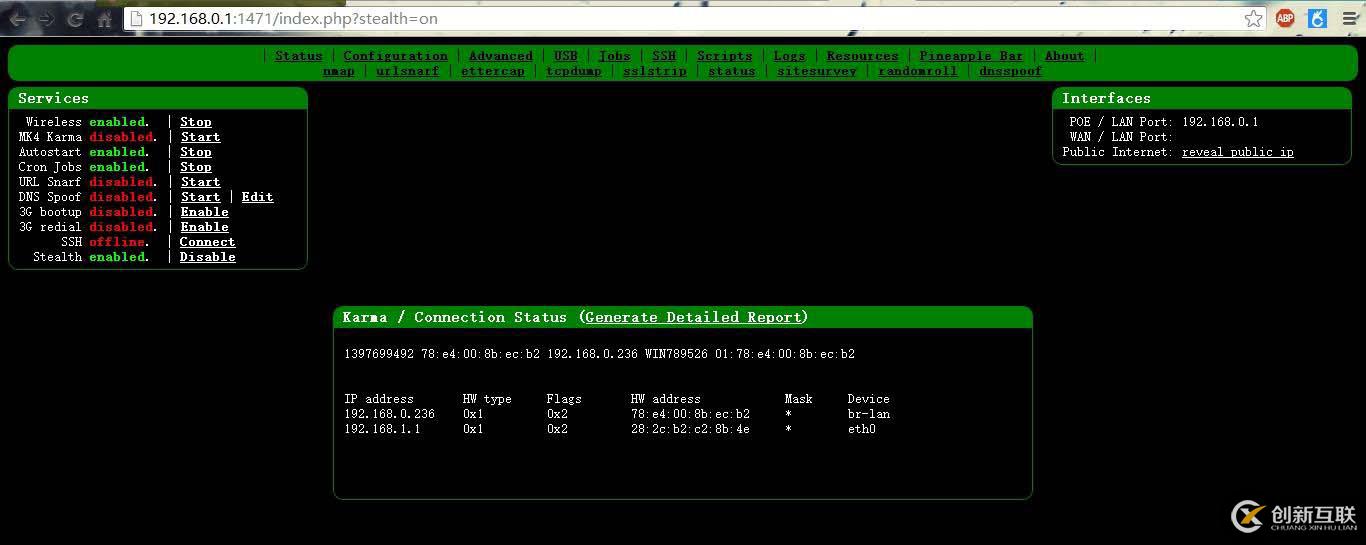Click HW address 28:2c:b2:c2:8b:4e
Image resolution: width=1366 pixels, height=545 pixels.
[690, 429]
